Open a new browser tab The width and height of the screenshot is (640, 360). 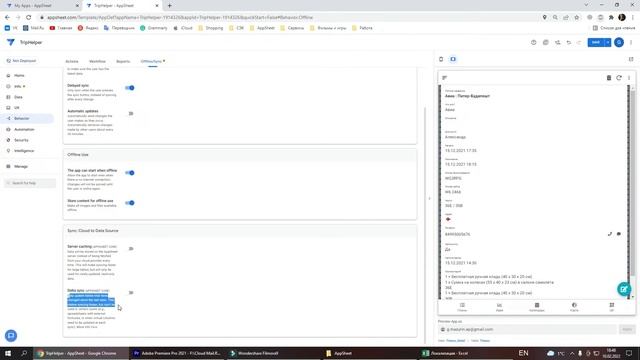coord(169,6)
